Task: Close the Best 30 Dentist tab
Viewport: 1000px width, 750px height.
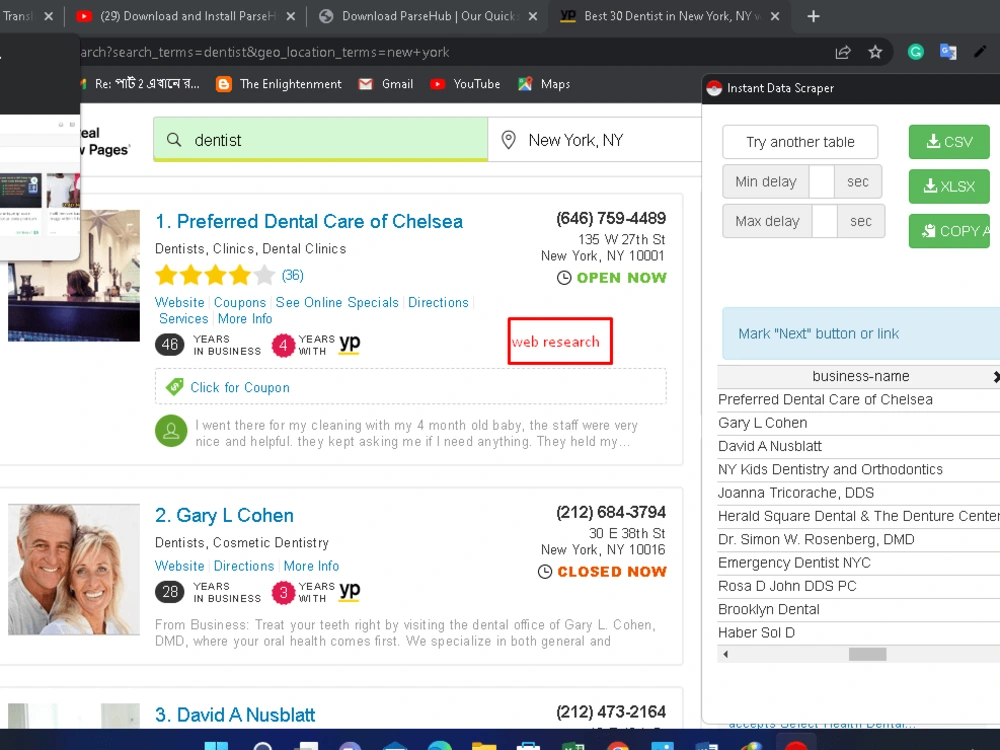Action: click(775, 17)
